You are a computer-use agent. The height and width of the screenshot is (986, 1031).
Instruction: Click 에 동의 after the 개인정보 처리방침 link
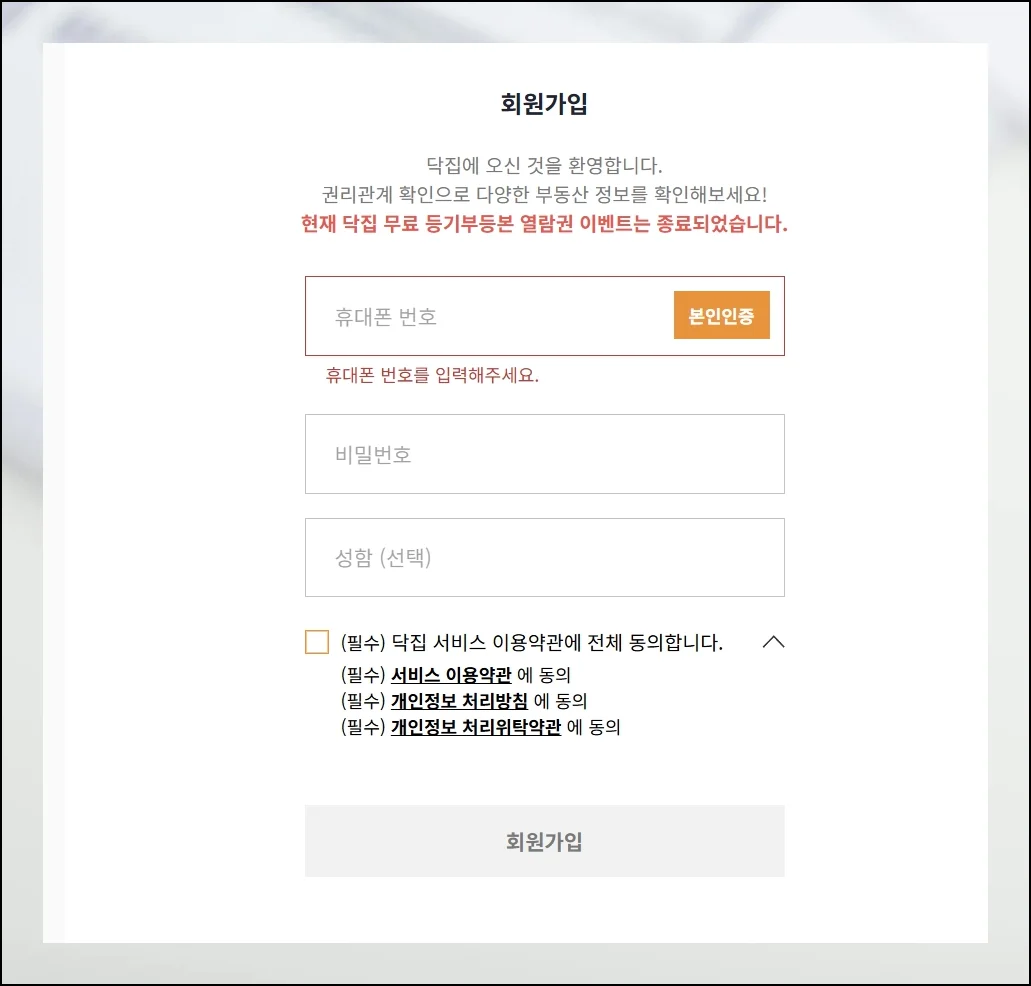coord(560,701)
